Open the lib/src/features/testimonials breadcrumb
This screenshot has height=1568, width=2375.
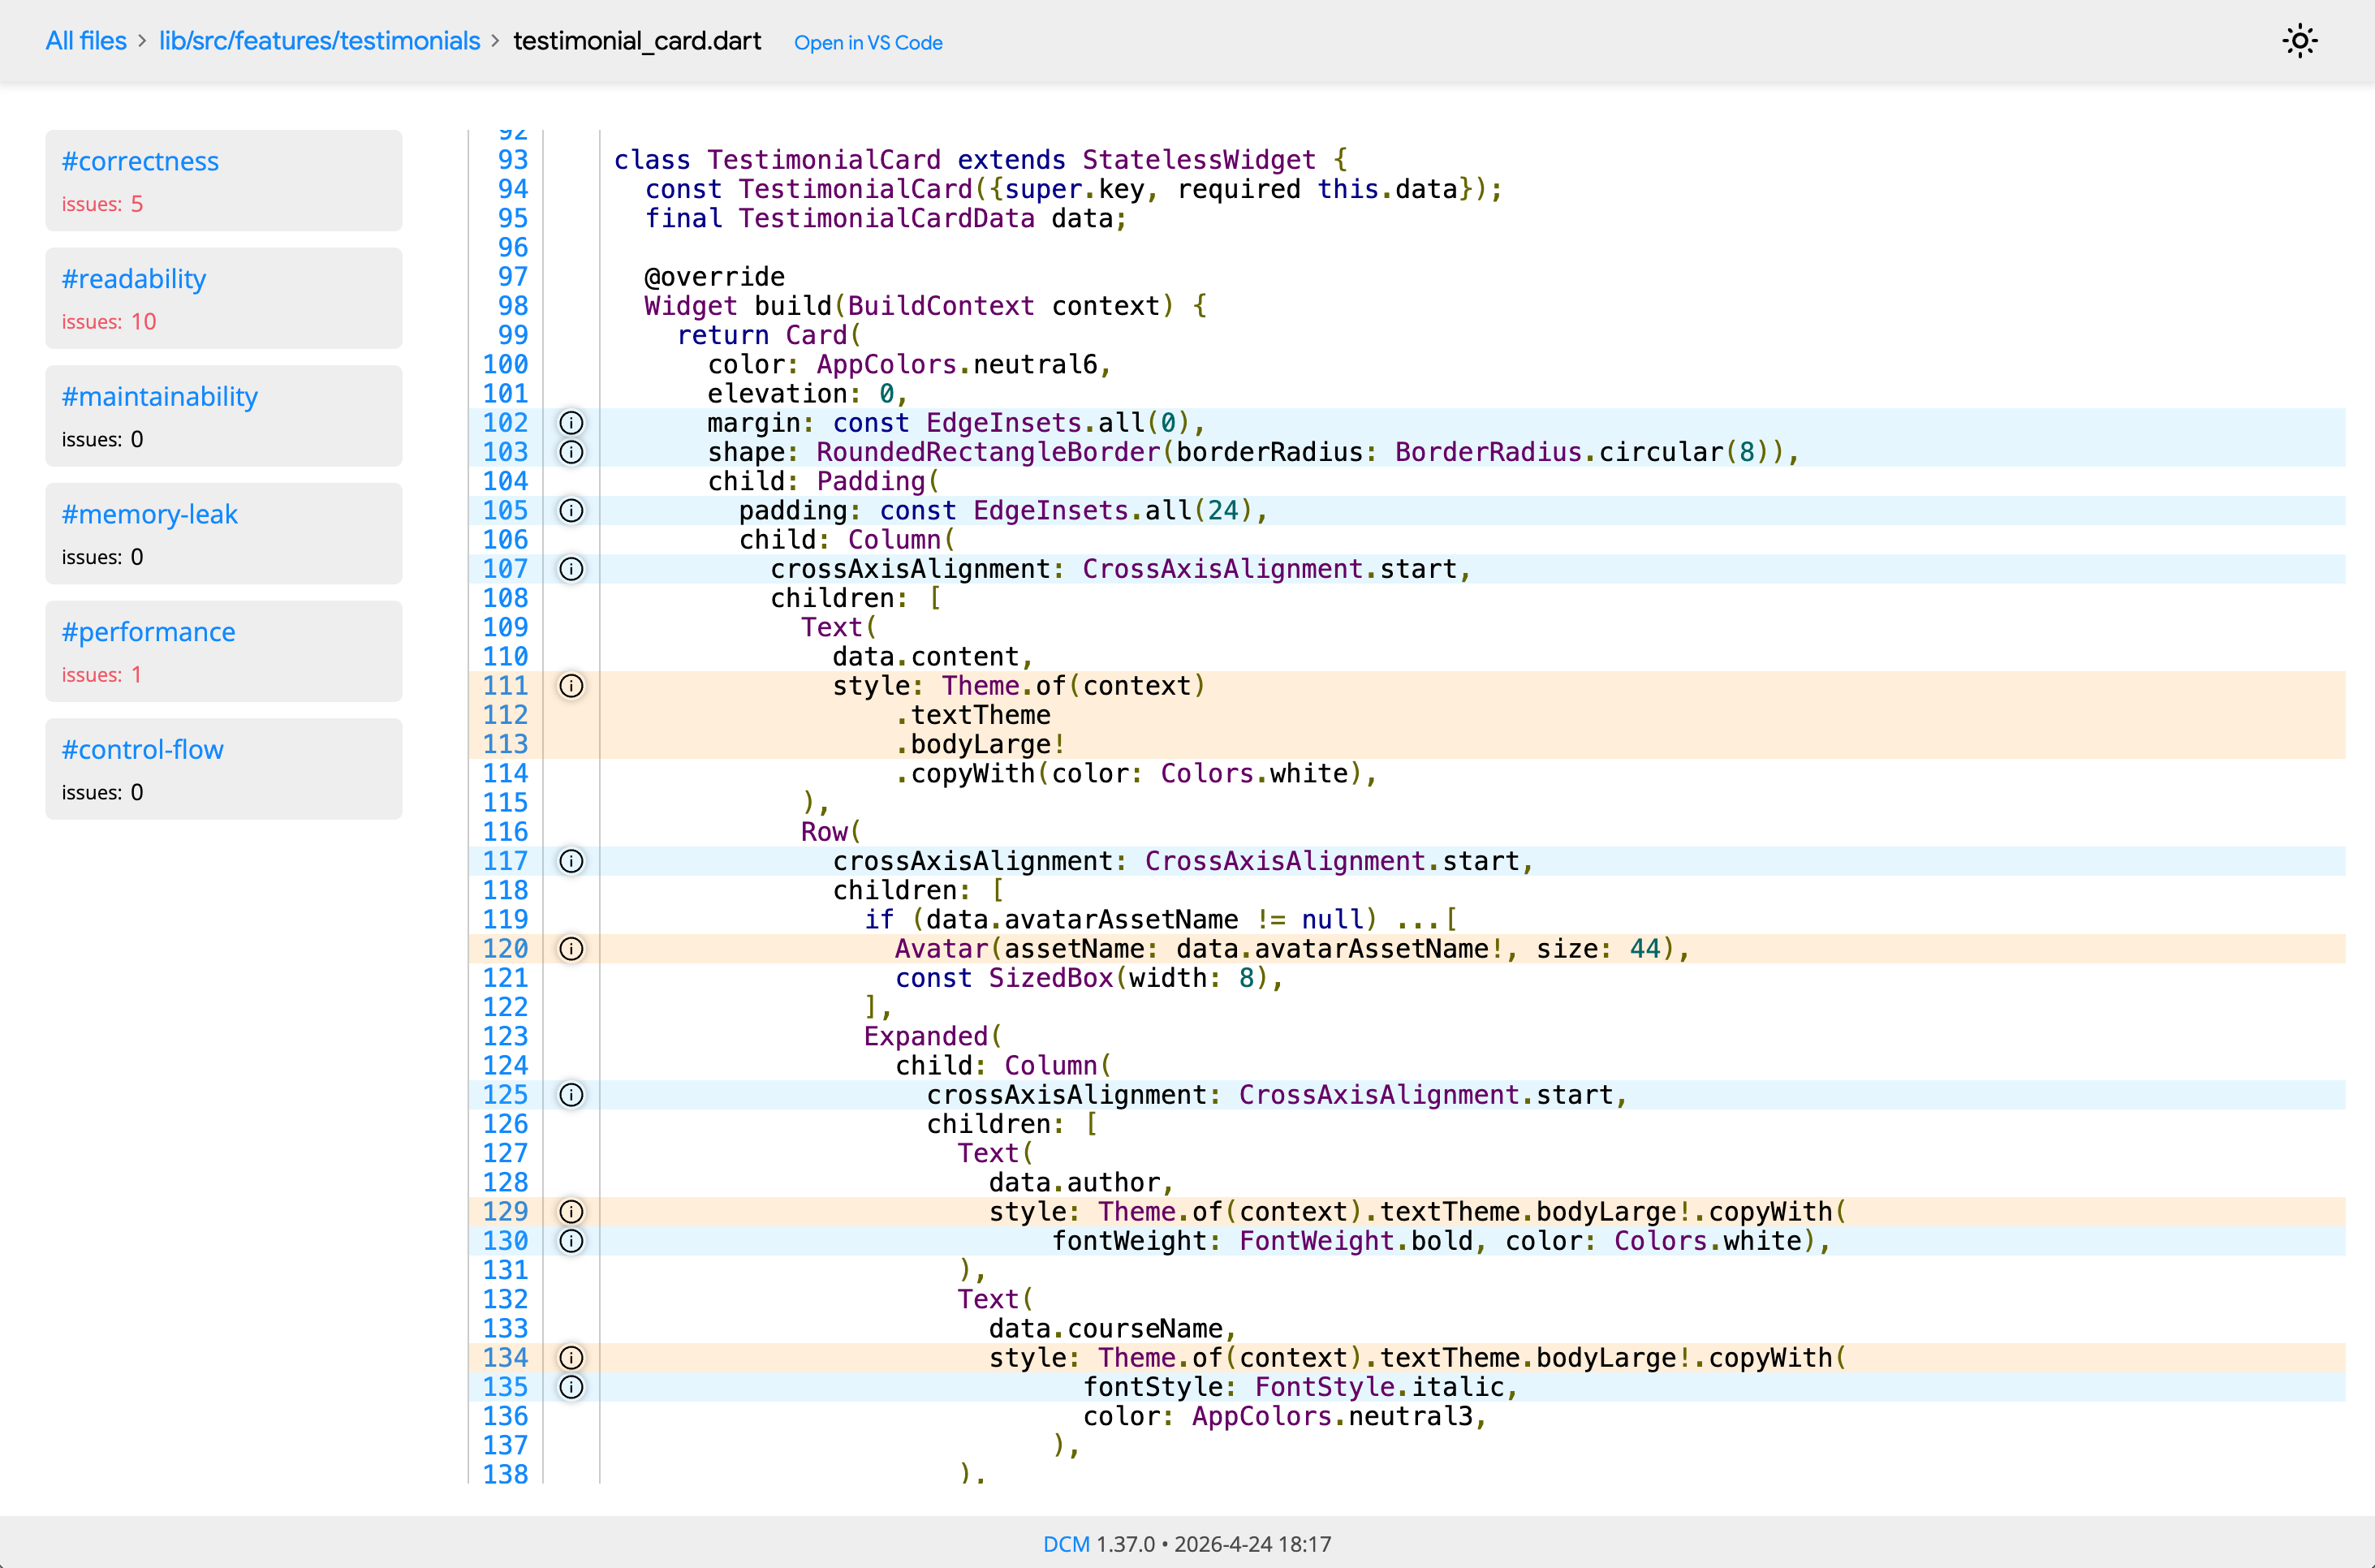point(318,41)
